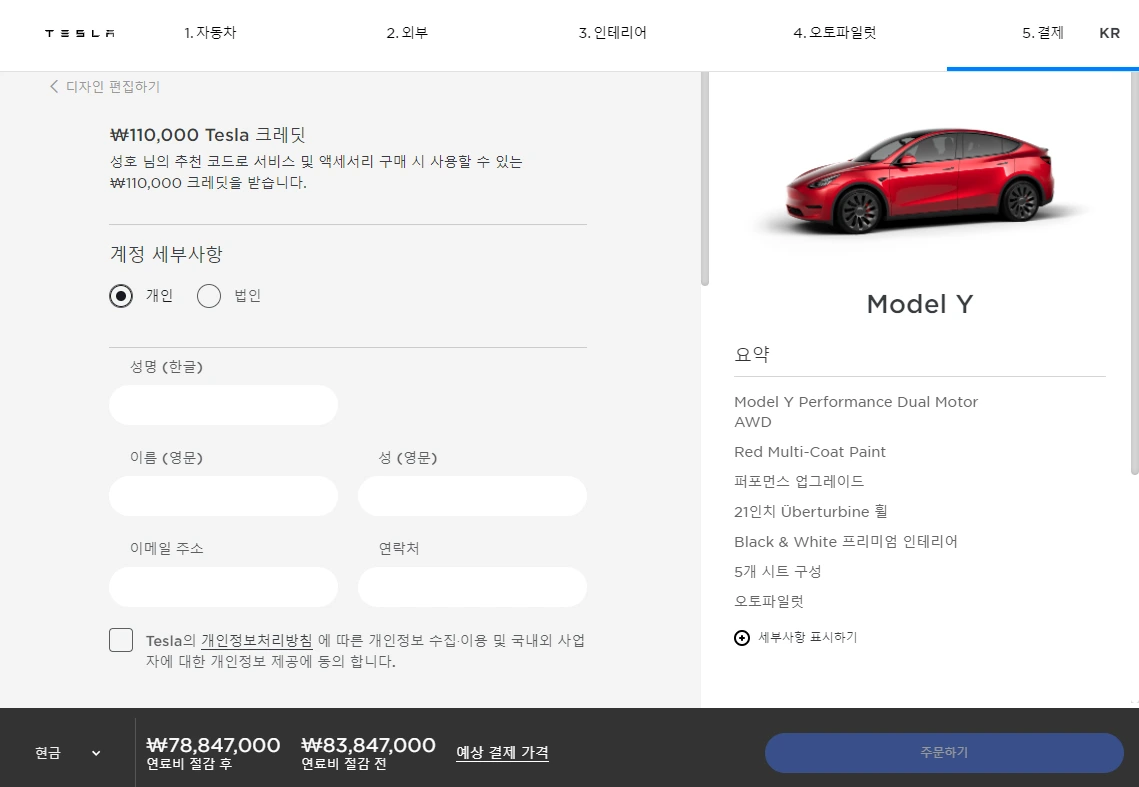Click the Tesla logo
Image resolution: width=1139 pixels, height=787 pixels.
coord(80,33)
